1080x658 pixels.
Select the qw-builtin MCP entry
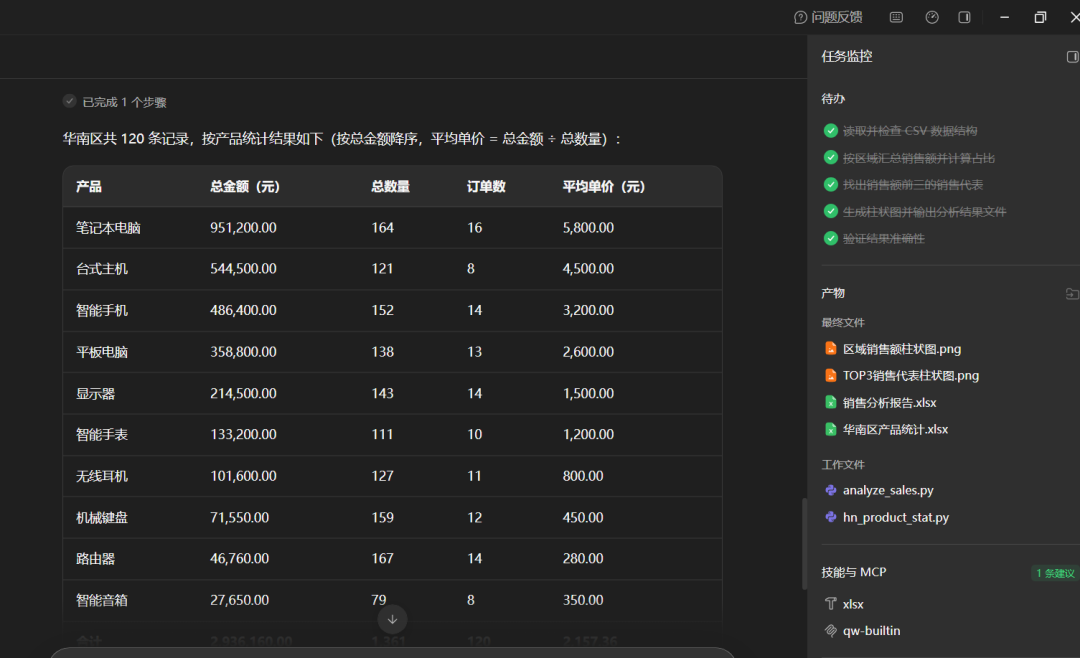[871, 630]
